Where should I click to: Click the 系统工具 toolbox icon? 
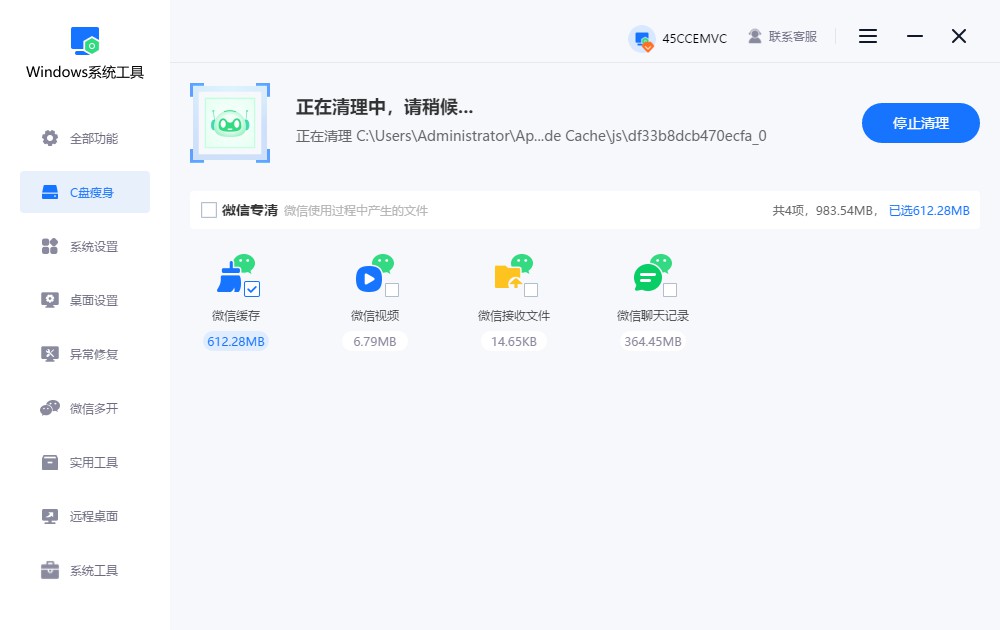coord(49,569)
